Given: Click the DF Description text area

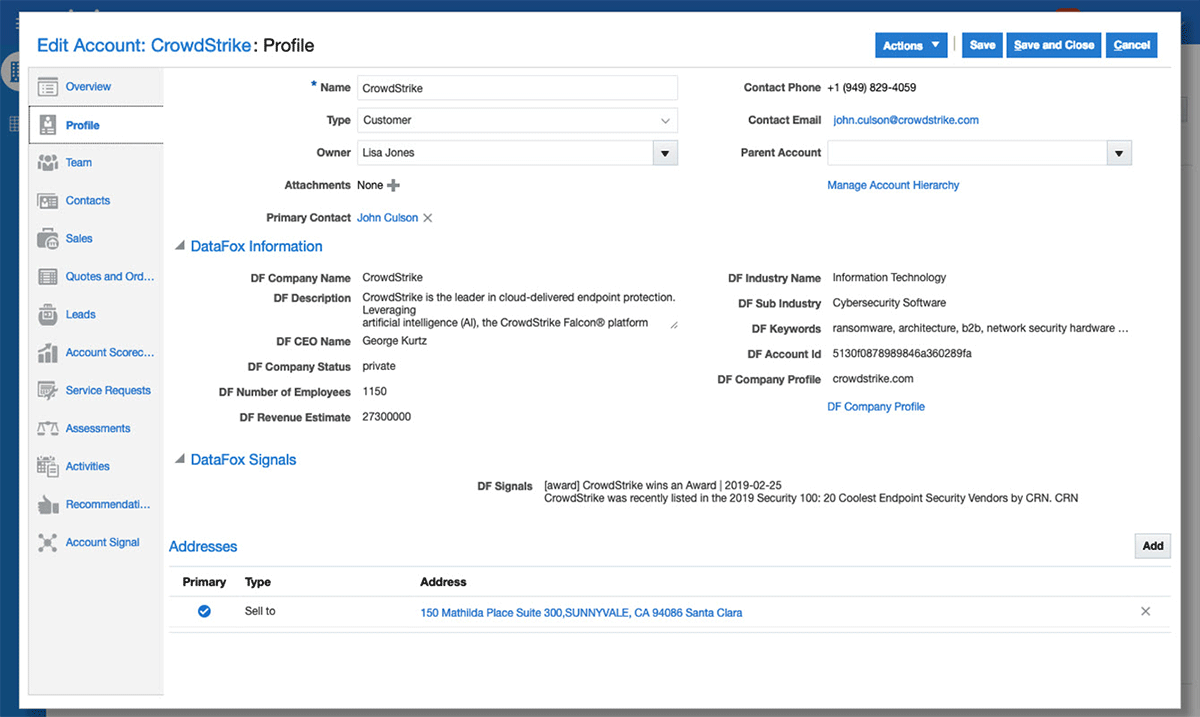Looking at the screenshot, I should pos(519,310).
